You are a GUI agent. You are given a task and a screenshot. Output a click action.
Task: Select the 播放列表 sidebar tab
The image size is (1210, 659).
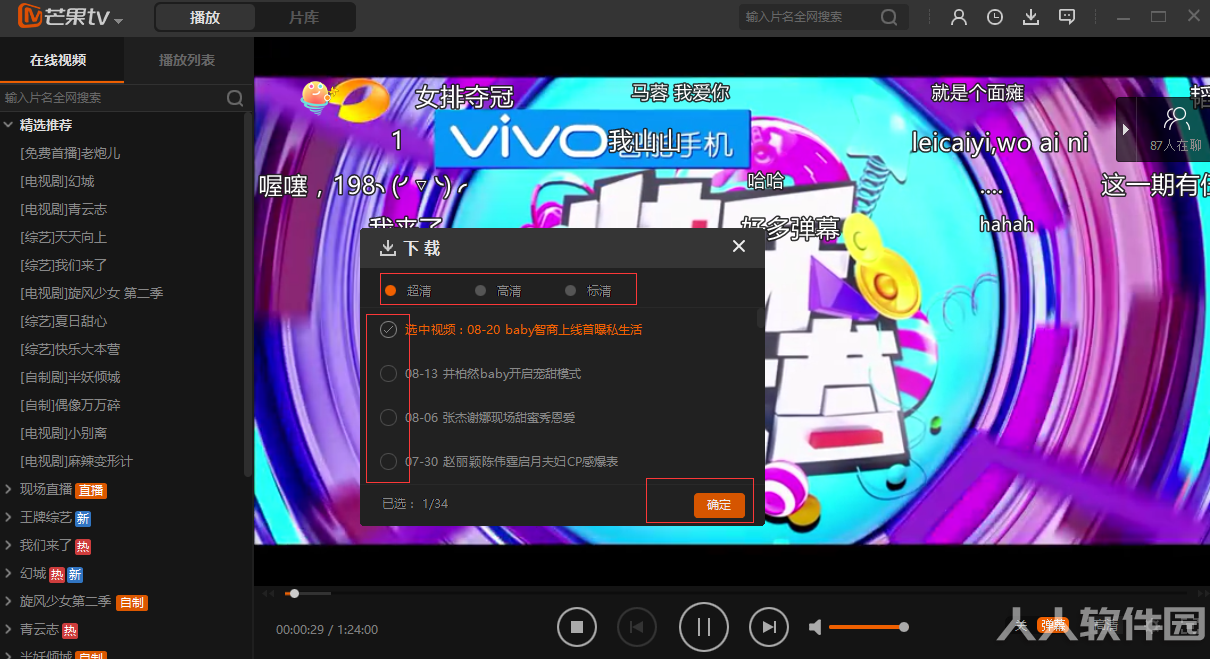(x=187, y=60)
